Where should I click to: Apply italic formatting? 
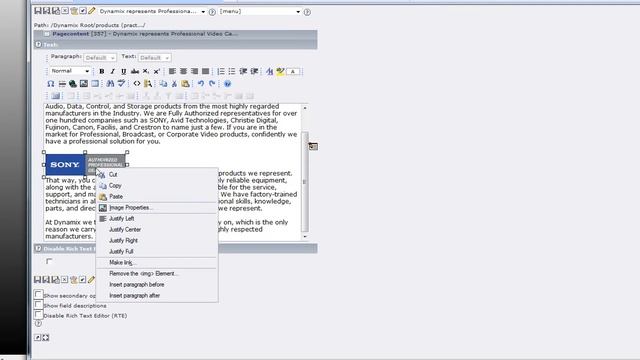(113, 71)
